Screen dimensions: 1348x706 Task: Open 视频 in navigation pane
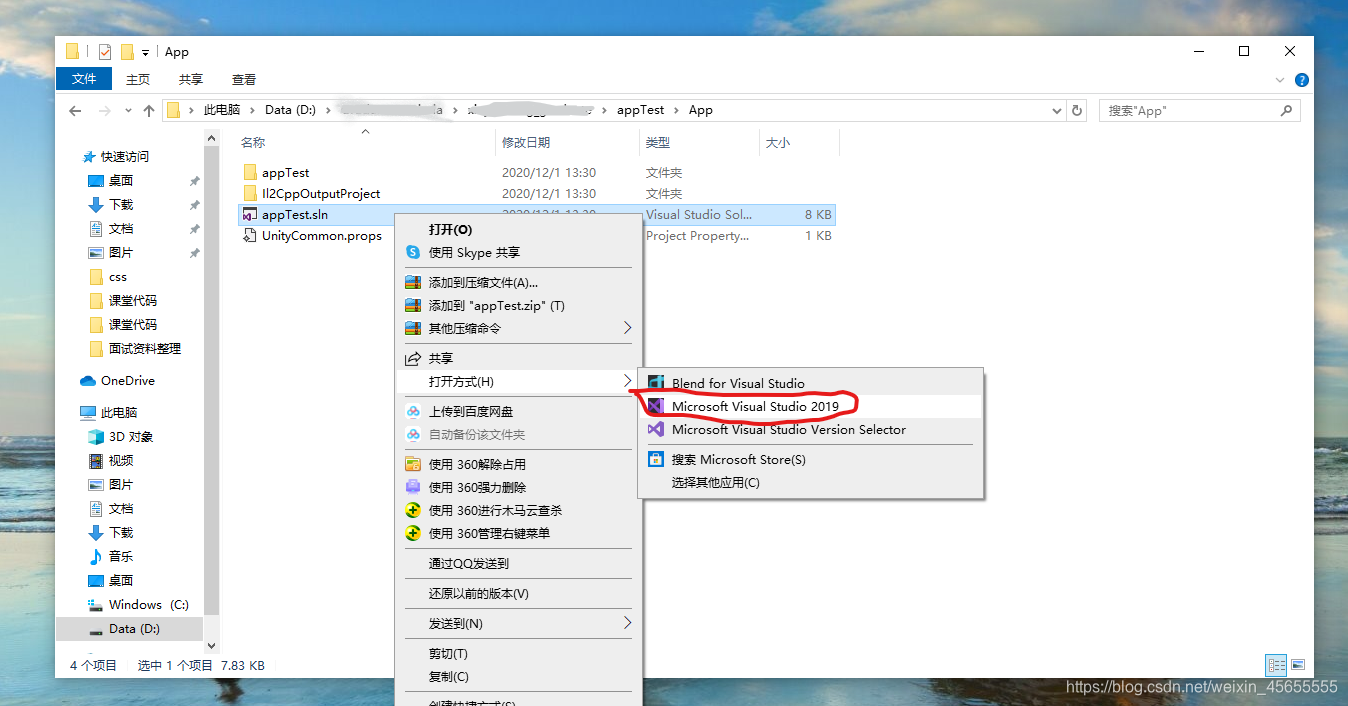coord(121,460)
